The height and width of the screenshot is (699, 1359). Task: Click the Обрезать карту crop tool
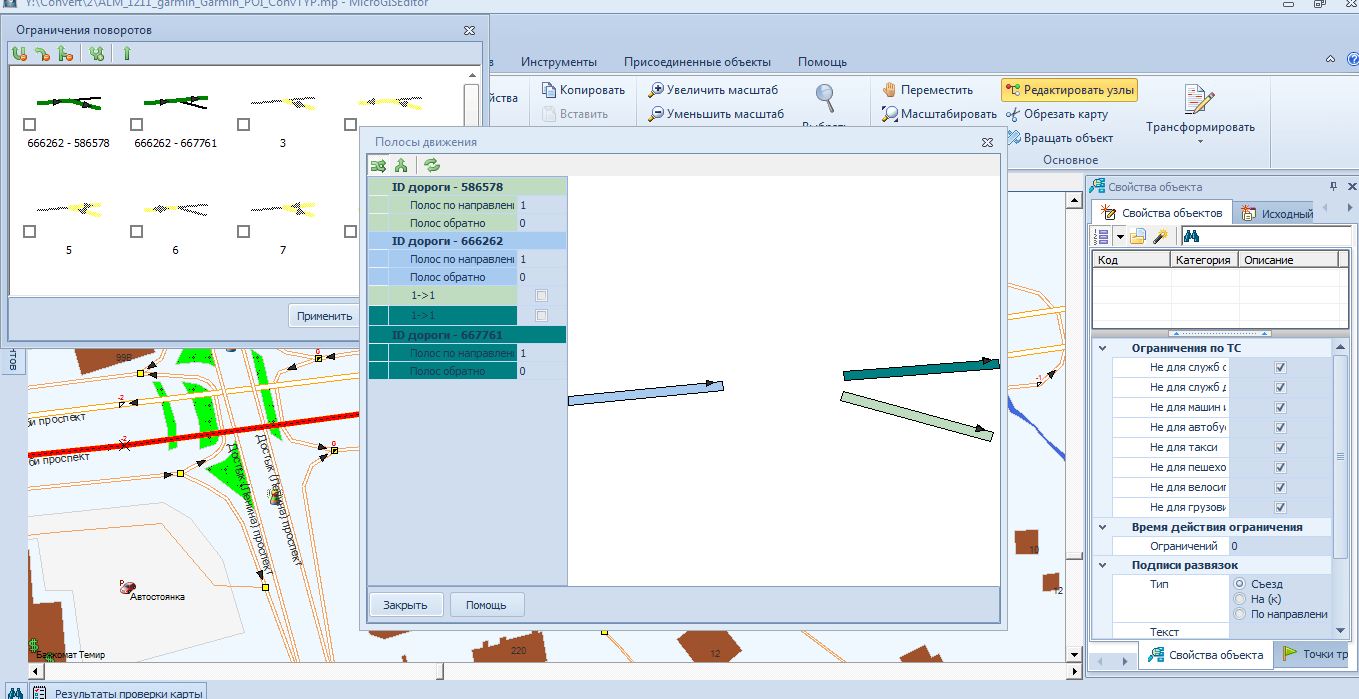tap(1057, 114)
